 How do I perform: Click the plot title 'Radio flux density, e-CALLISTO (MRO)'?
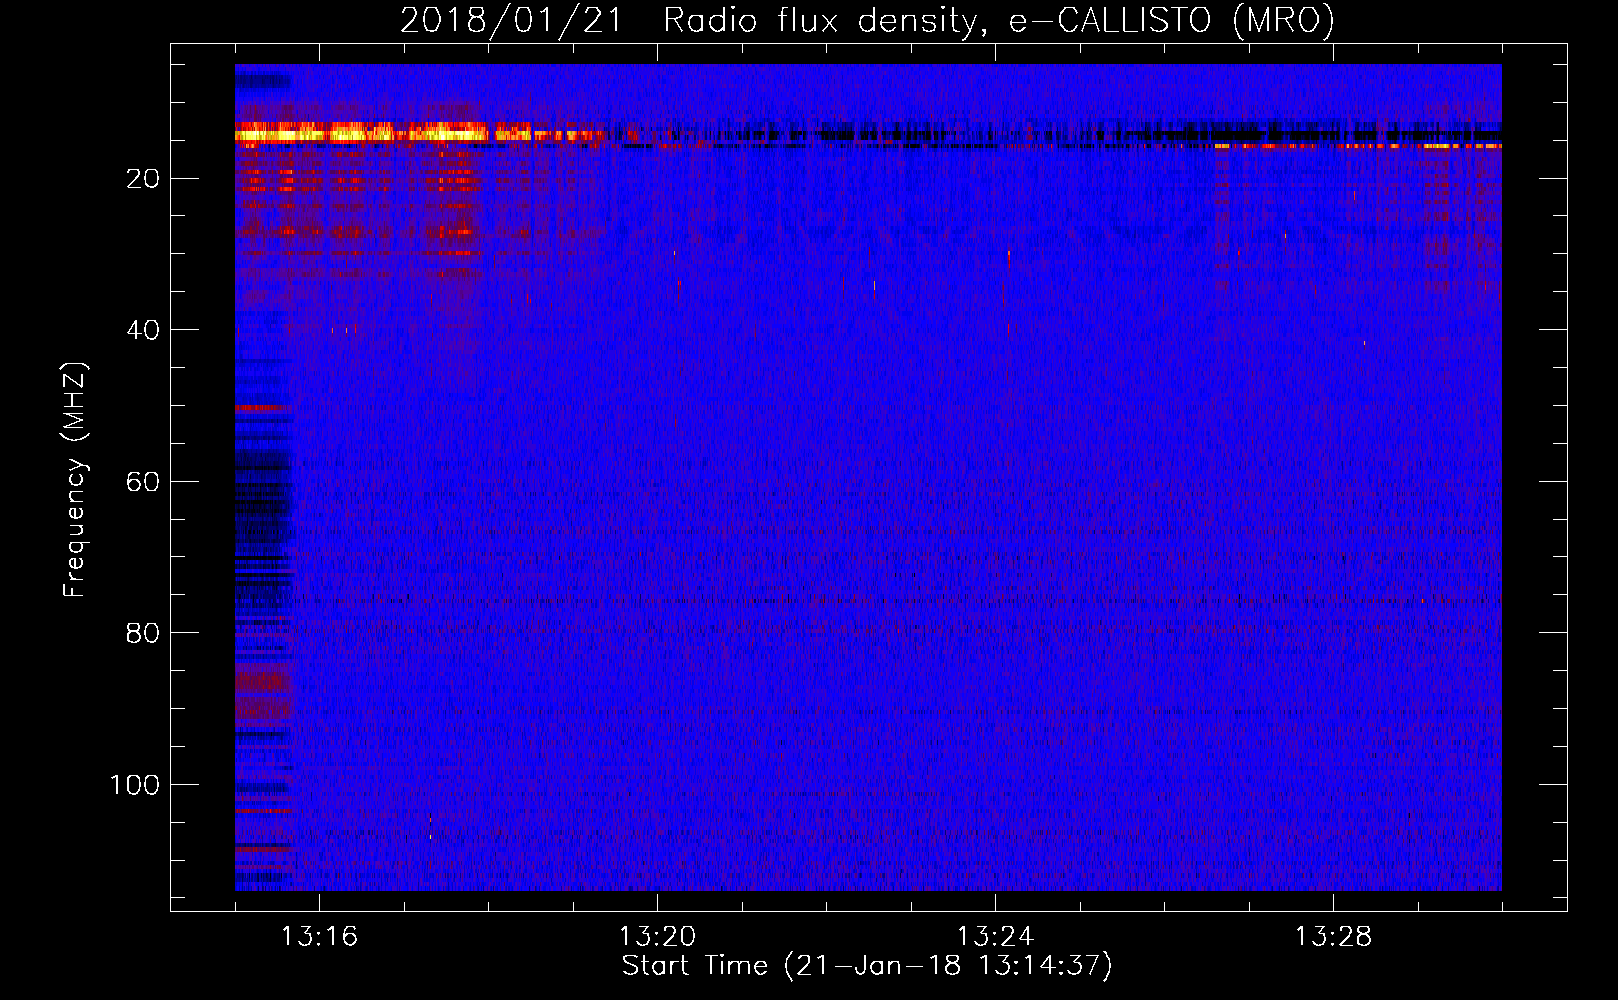pos(998,21)
